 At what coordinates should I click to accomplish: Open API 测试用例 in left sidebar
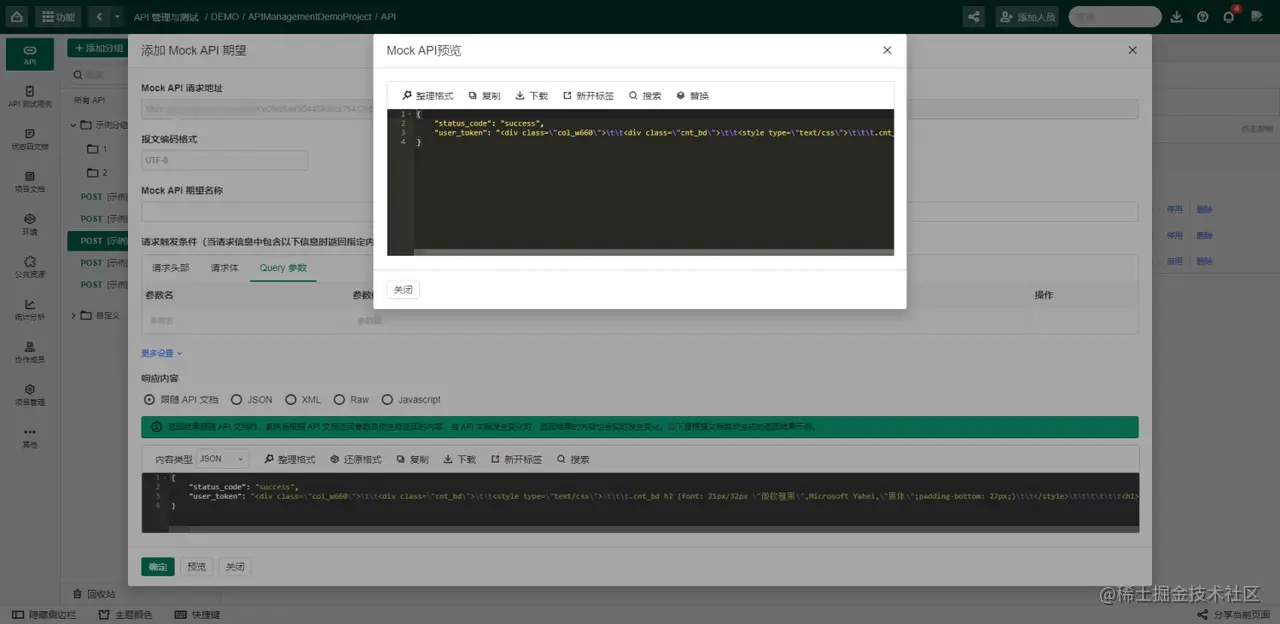[30, 96]
